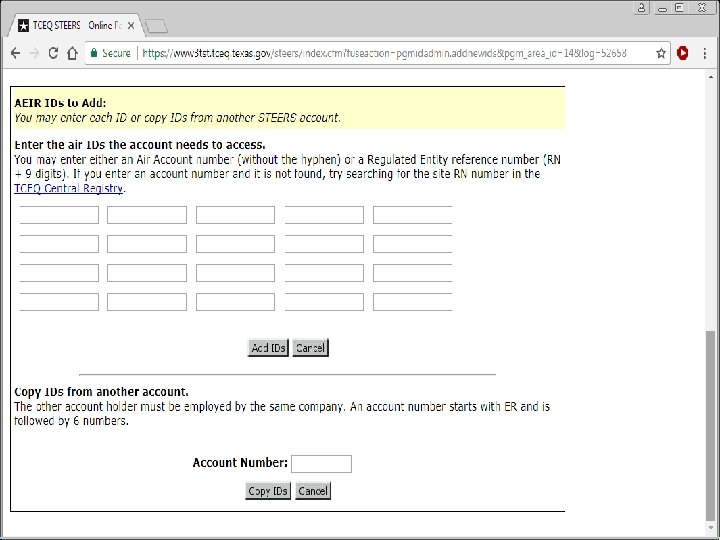
Task: Click Cancel next to Copy IDs
Action: click(x=313, y=491)
